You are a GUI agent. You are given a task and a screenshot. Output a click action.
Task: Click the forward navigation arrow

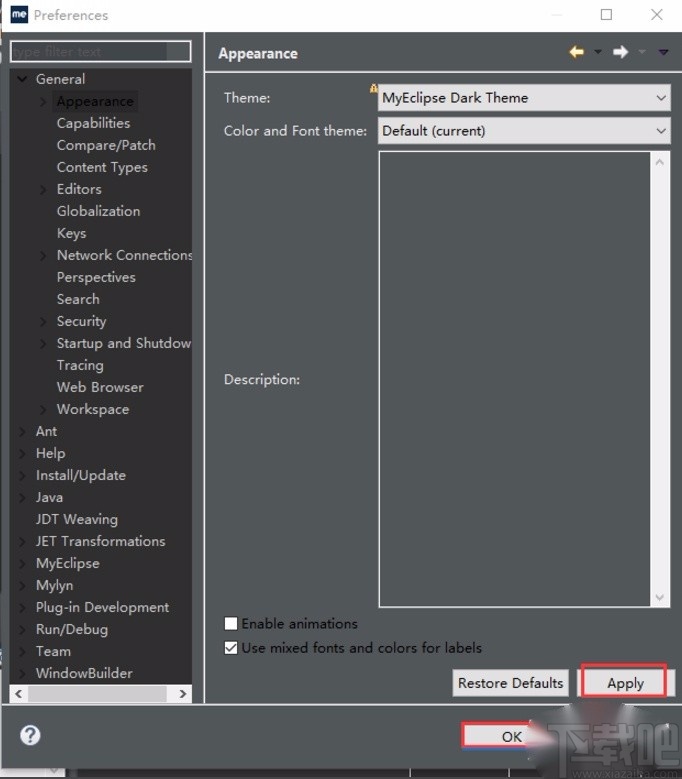620,52
